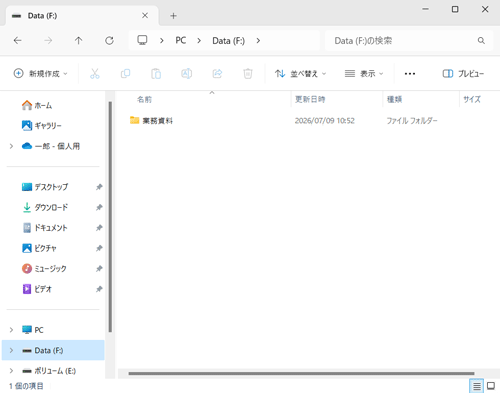Click the Copy icon in toolbar
The image size is (500, 393).
coord(125,73)
